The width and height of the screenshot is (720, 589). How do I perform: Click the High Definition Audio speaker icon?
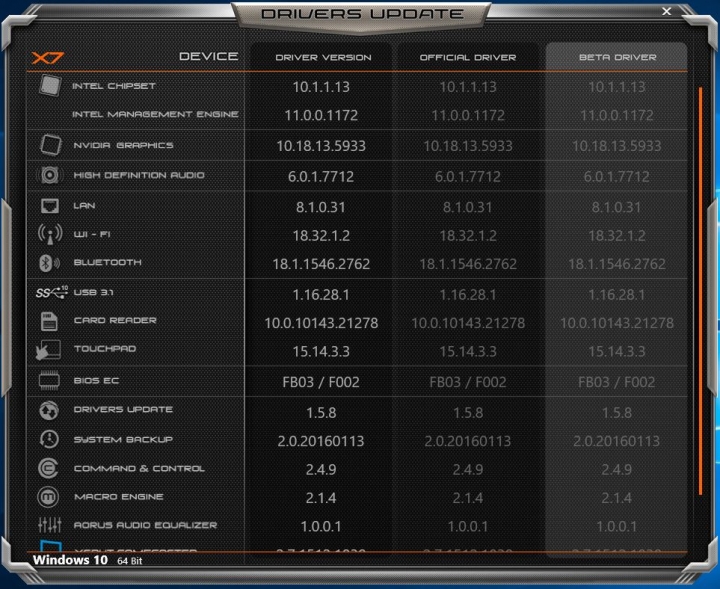[50, 175]
